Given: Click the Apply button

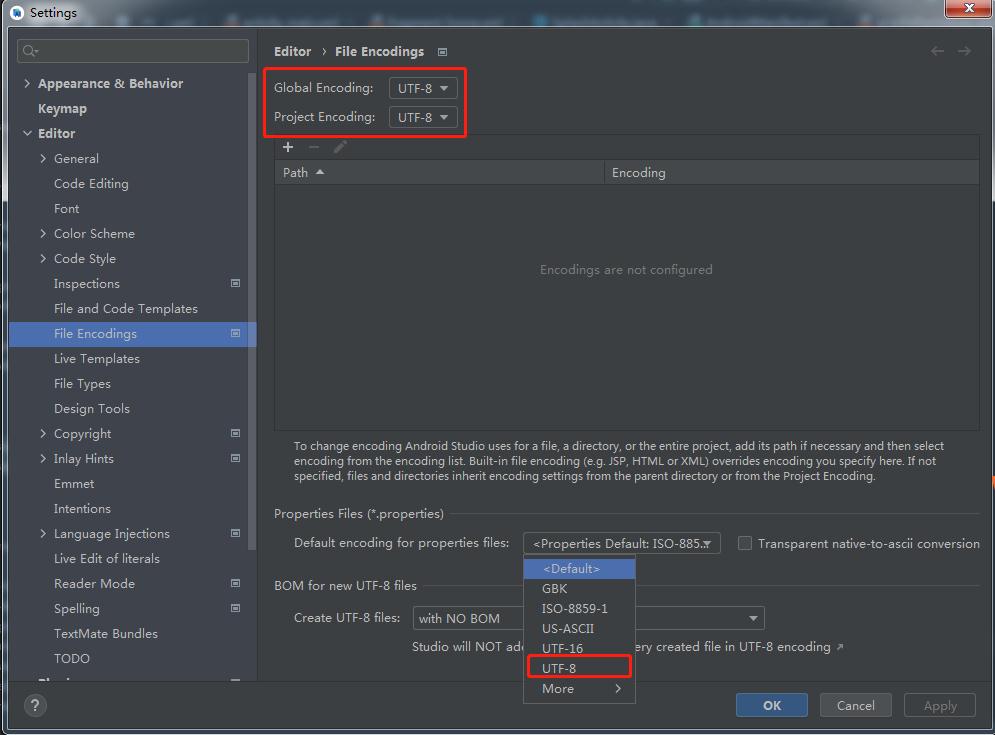Looking at the screenshot, I should coord(940,705).
